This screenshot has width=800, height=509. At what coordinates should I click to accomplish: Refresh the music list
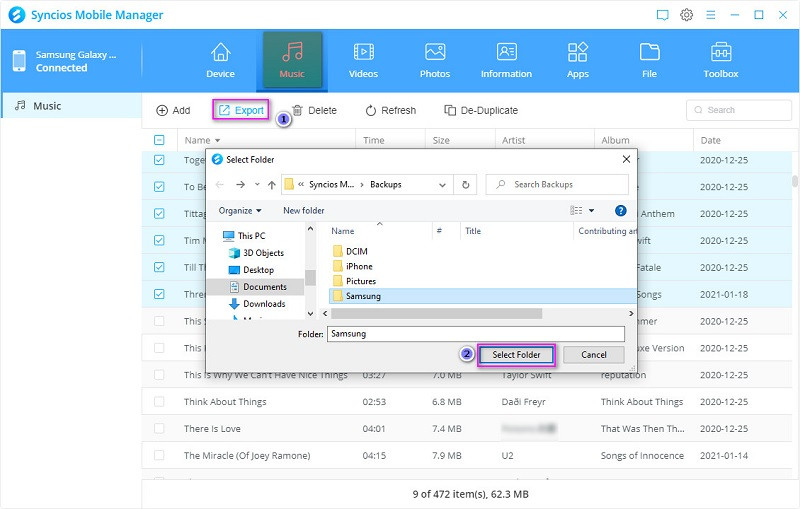(391, 110)
